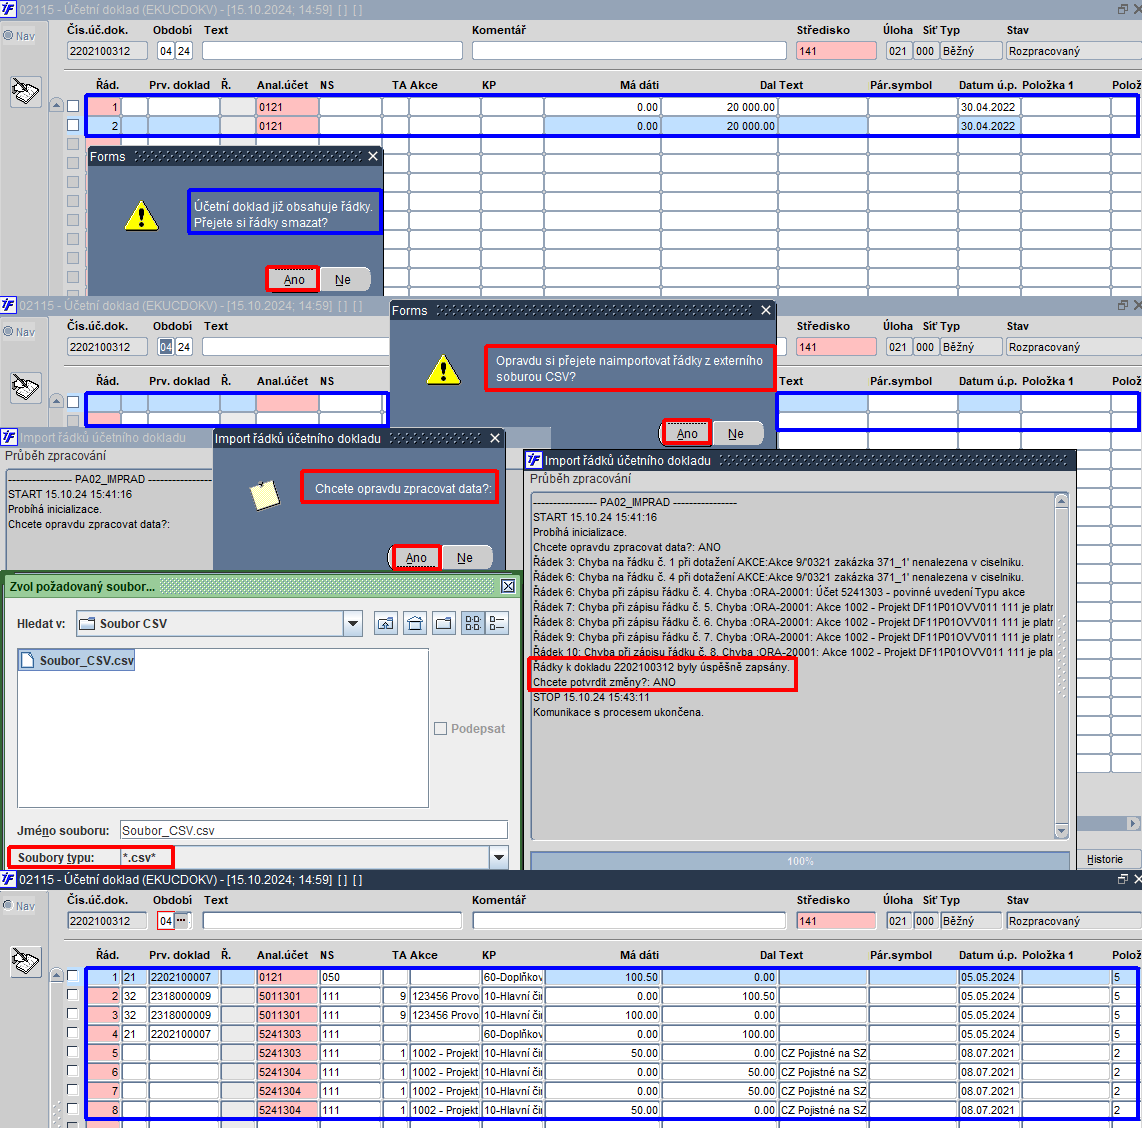The width and height of the screenshot is (1142, 1128).
Task: Confirm Ano to delete existing rows
Action: click(x=293, y=280)
